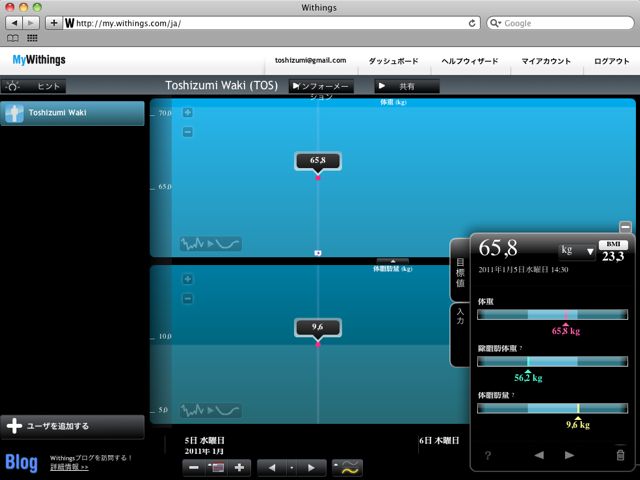
Task: Click the 除脂肪体重 help question mark
Action: 521,349
